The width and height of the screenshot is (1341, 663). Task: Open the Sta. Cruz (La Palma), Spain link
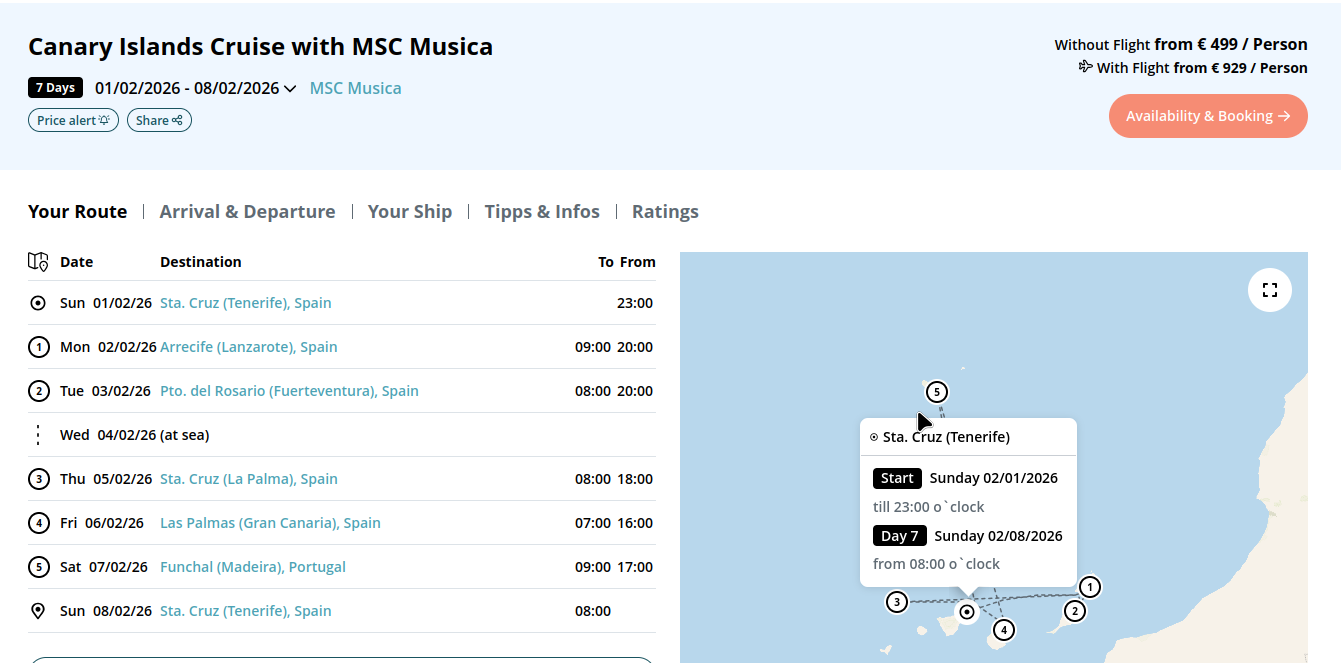click(x=248, y=479)
